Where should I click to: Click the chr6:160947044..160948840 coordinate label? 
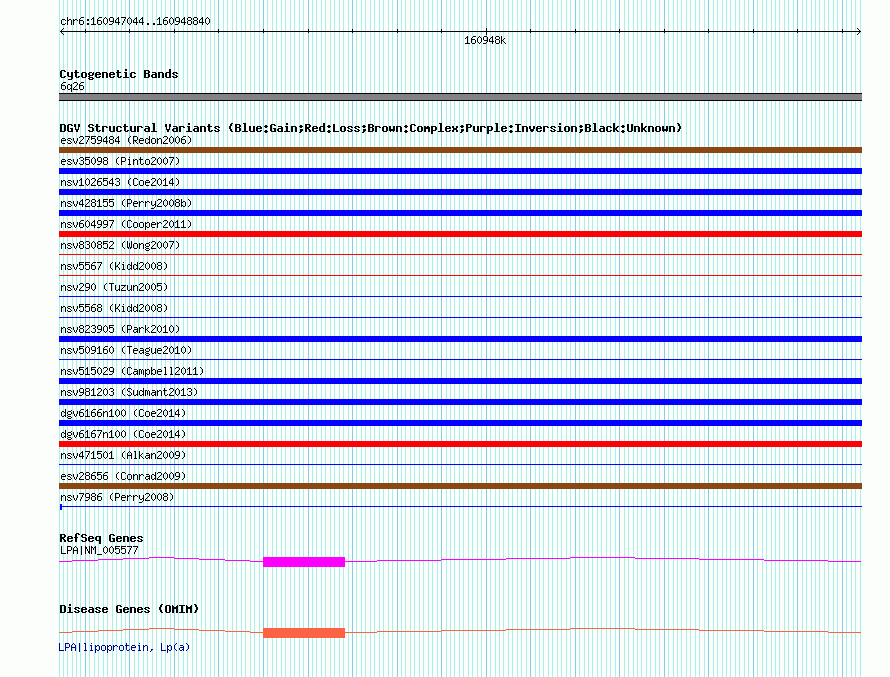(135, 21)
